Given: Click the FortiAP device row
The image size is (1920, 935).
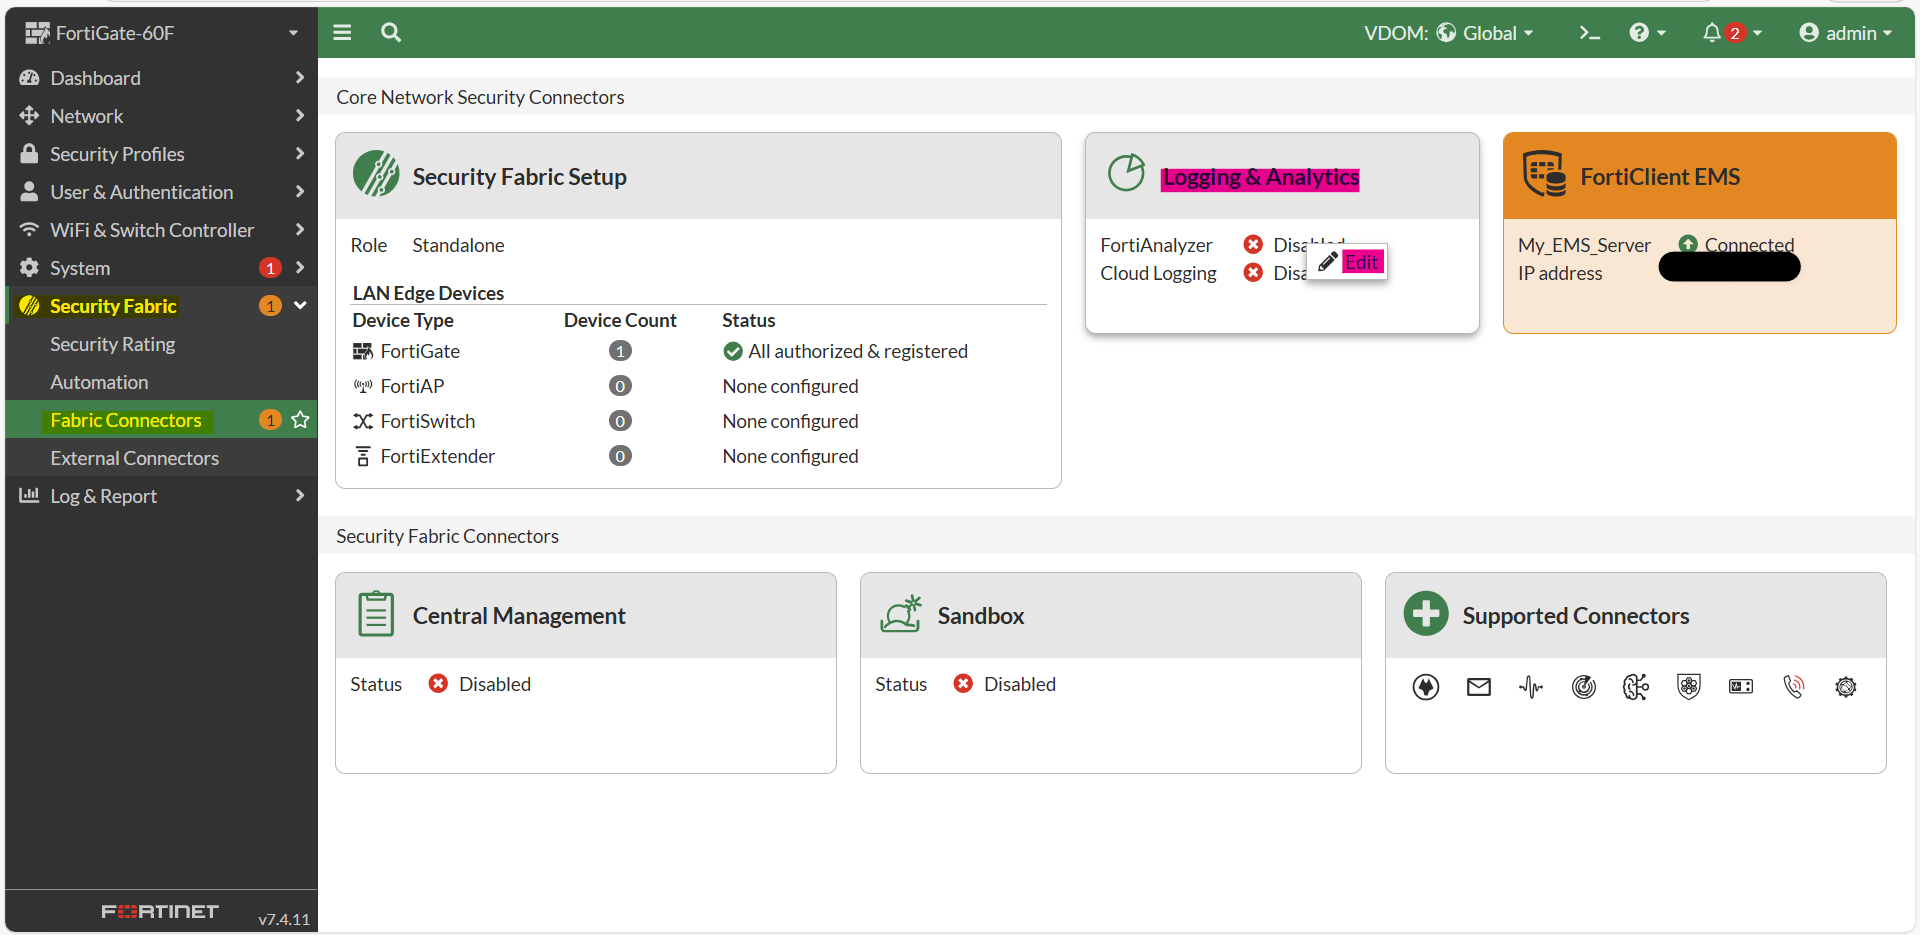Looking at the screenshot, I should click(x=698, y=386).
